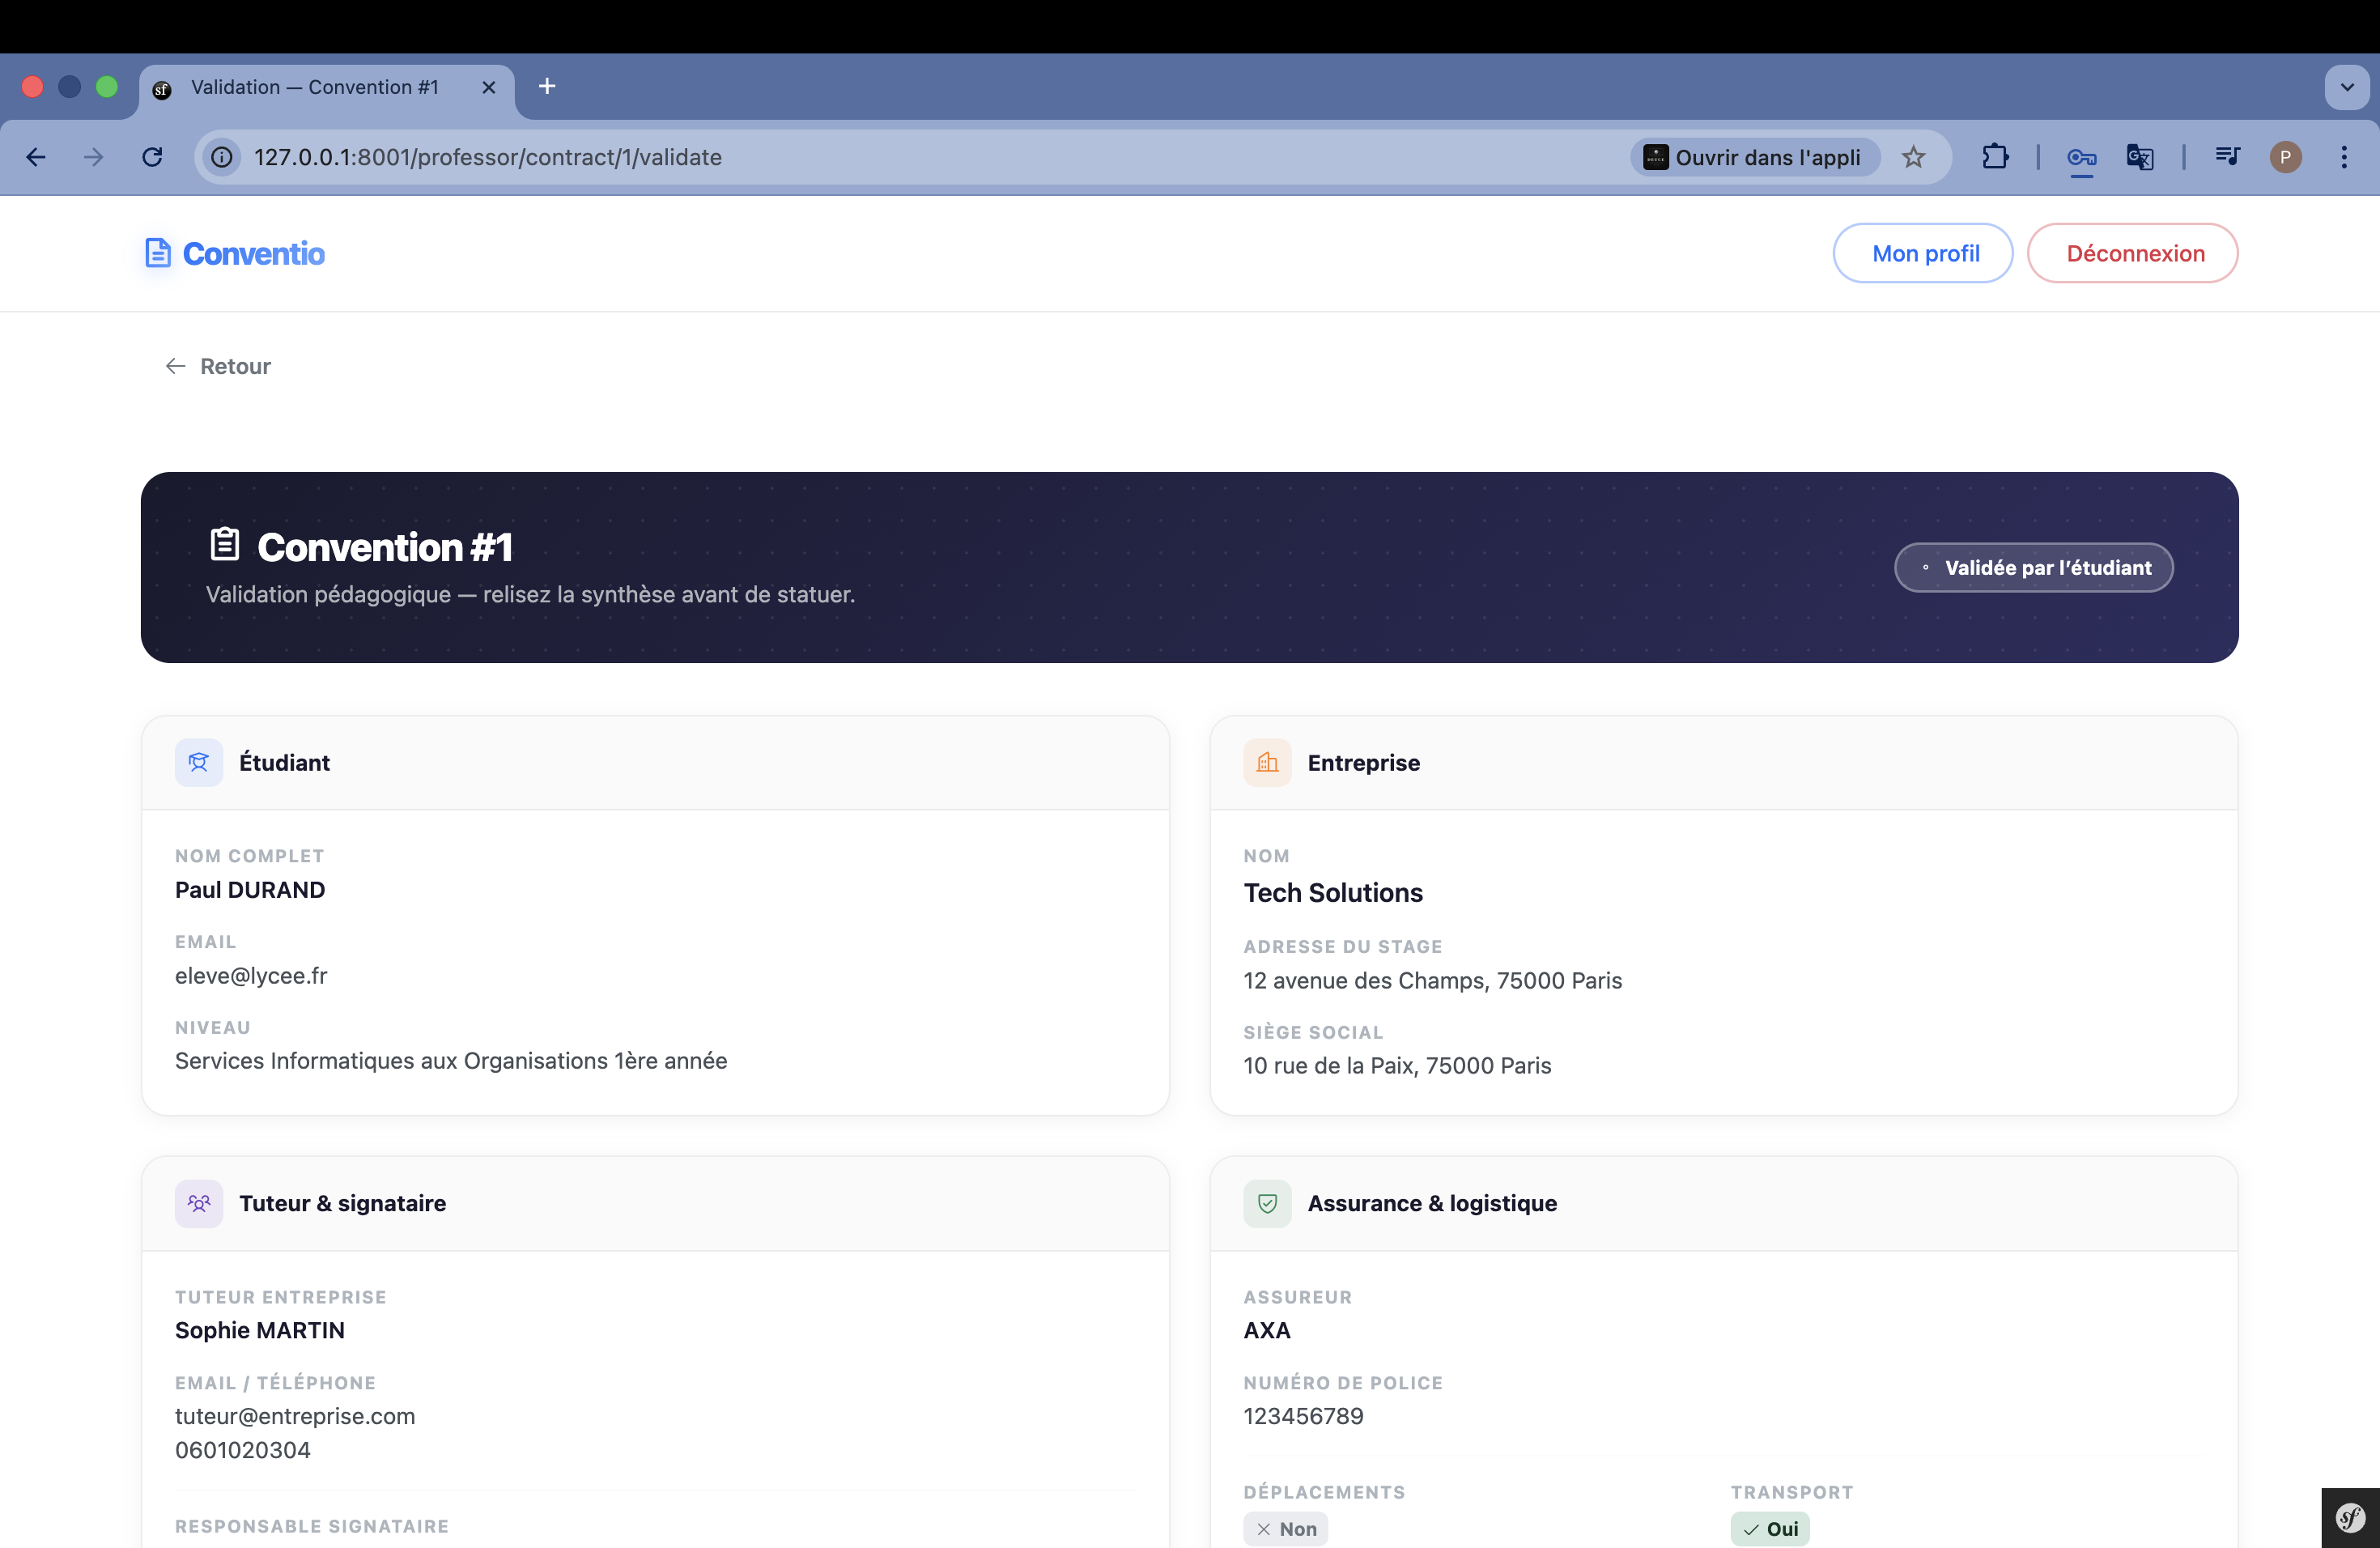This screenshot has height=1548, width=2380.
Task: Expand the tab search chevron dropdown
Action: click(x=2347, y=87)
